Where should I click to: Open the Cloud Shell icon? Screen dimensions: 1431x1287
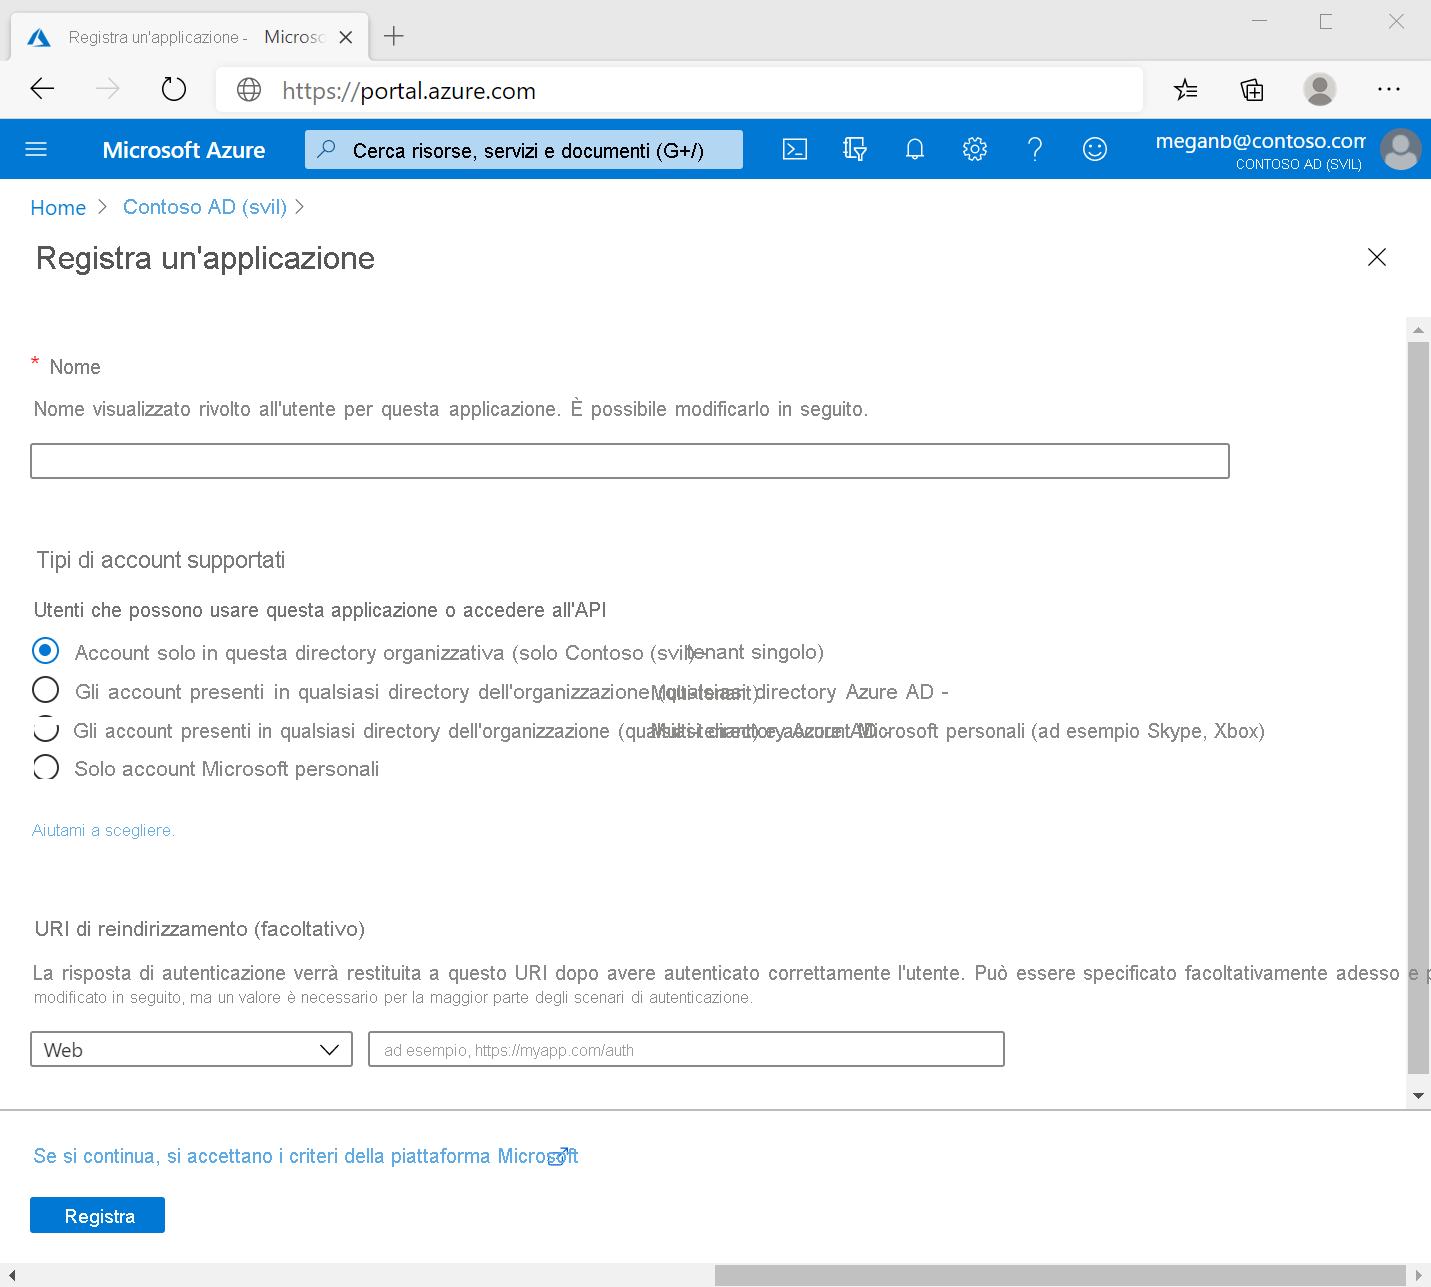(795, 148)
